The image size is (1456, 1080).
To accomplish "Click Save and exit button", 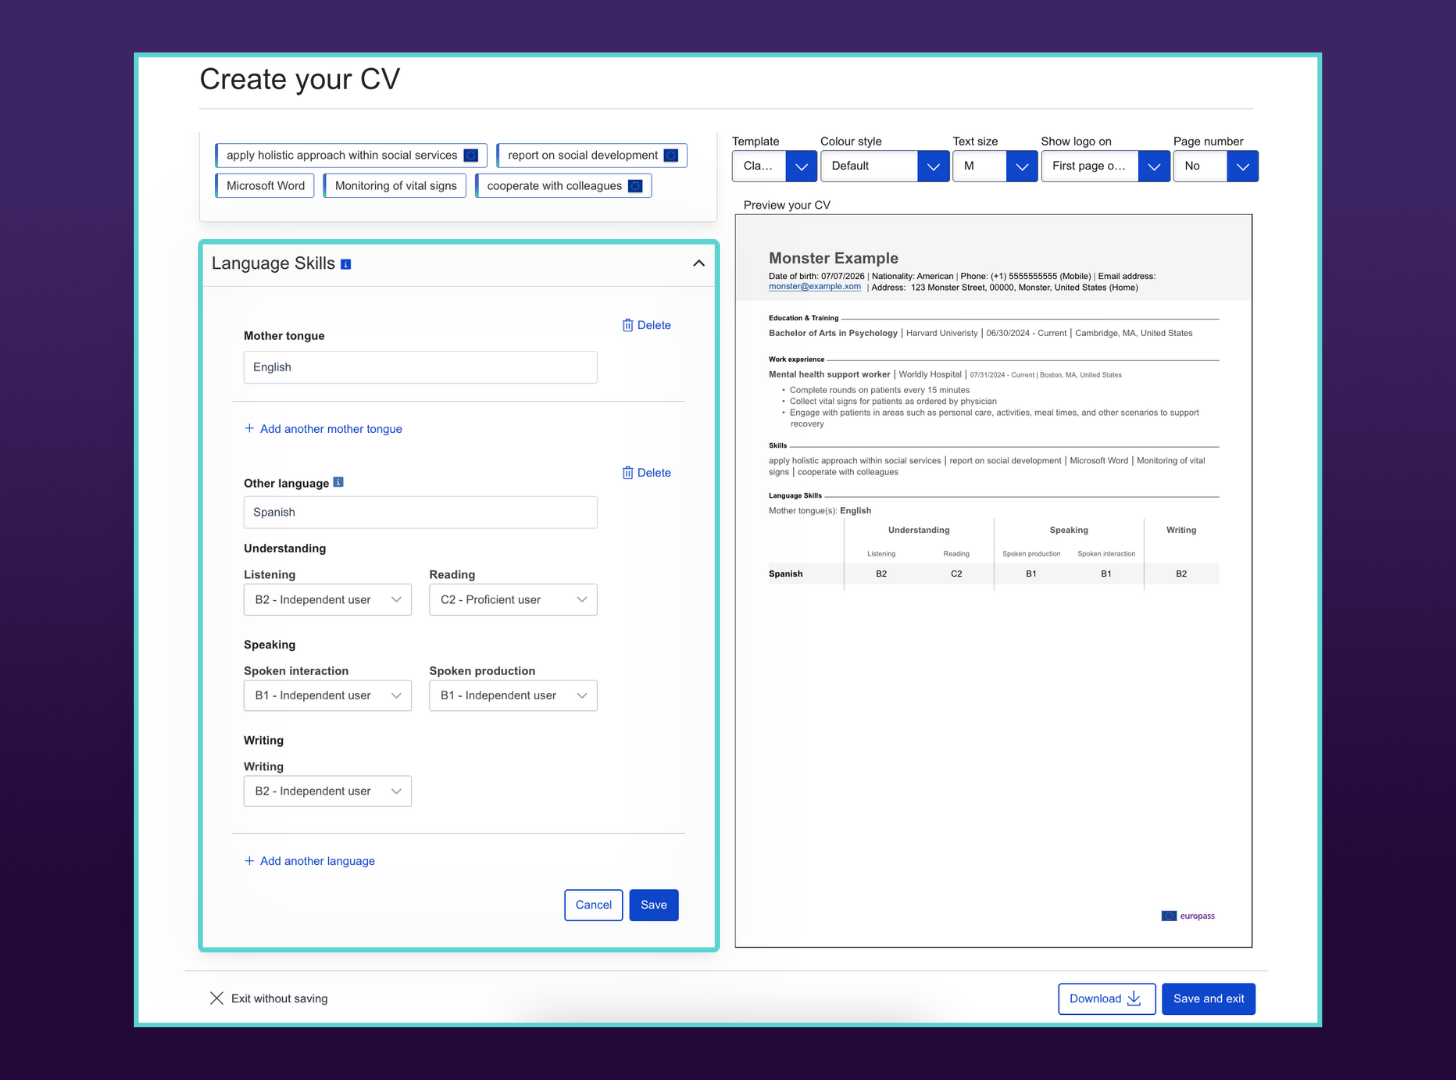I will click(1208, 999).
